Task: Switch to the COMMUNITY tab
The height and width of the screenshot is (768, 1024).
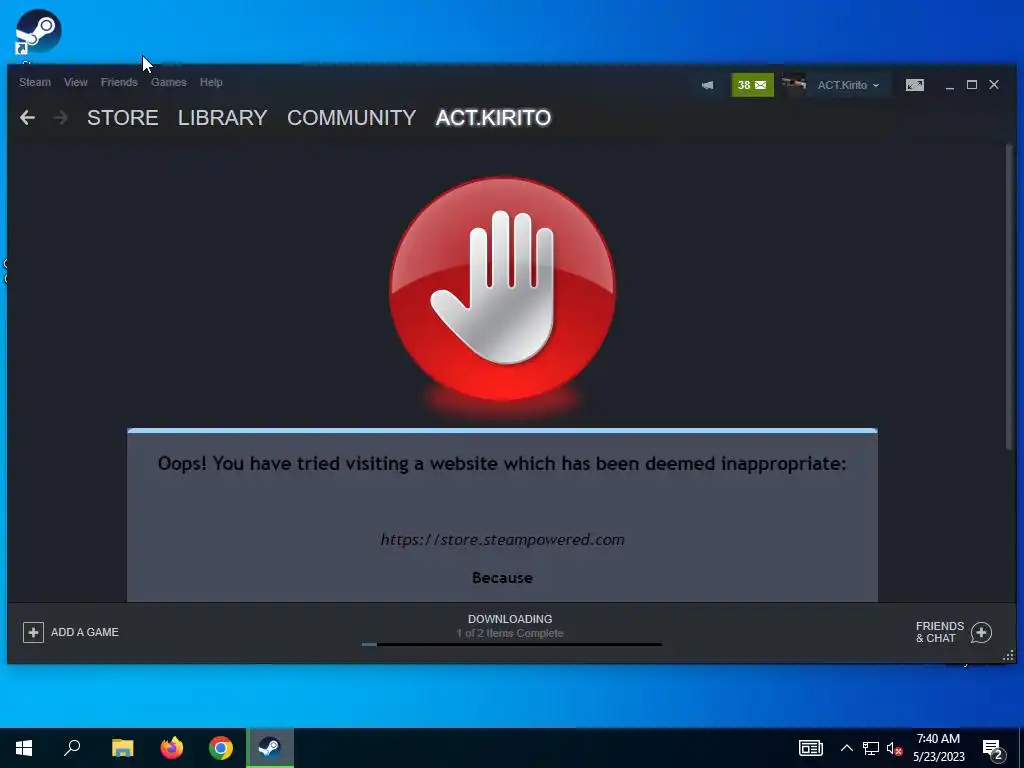Action: [x=351, y=118]
